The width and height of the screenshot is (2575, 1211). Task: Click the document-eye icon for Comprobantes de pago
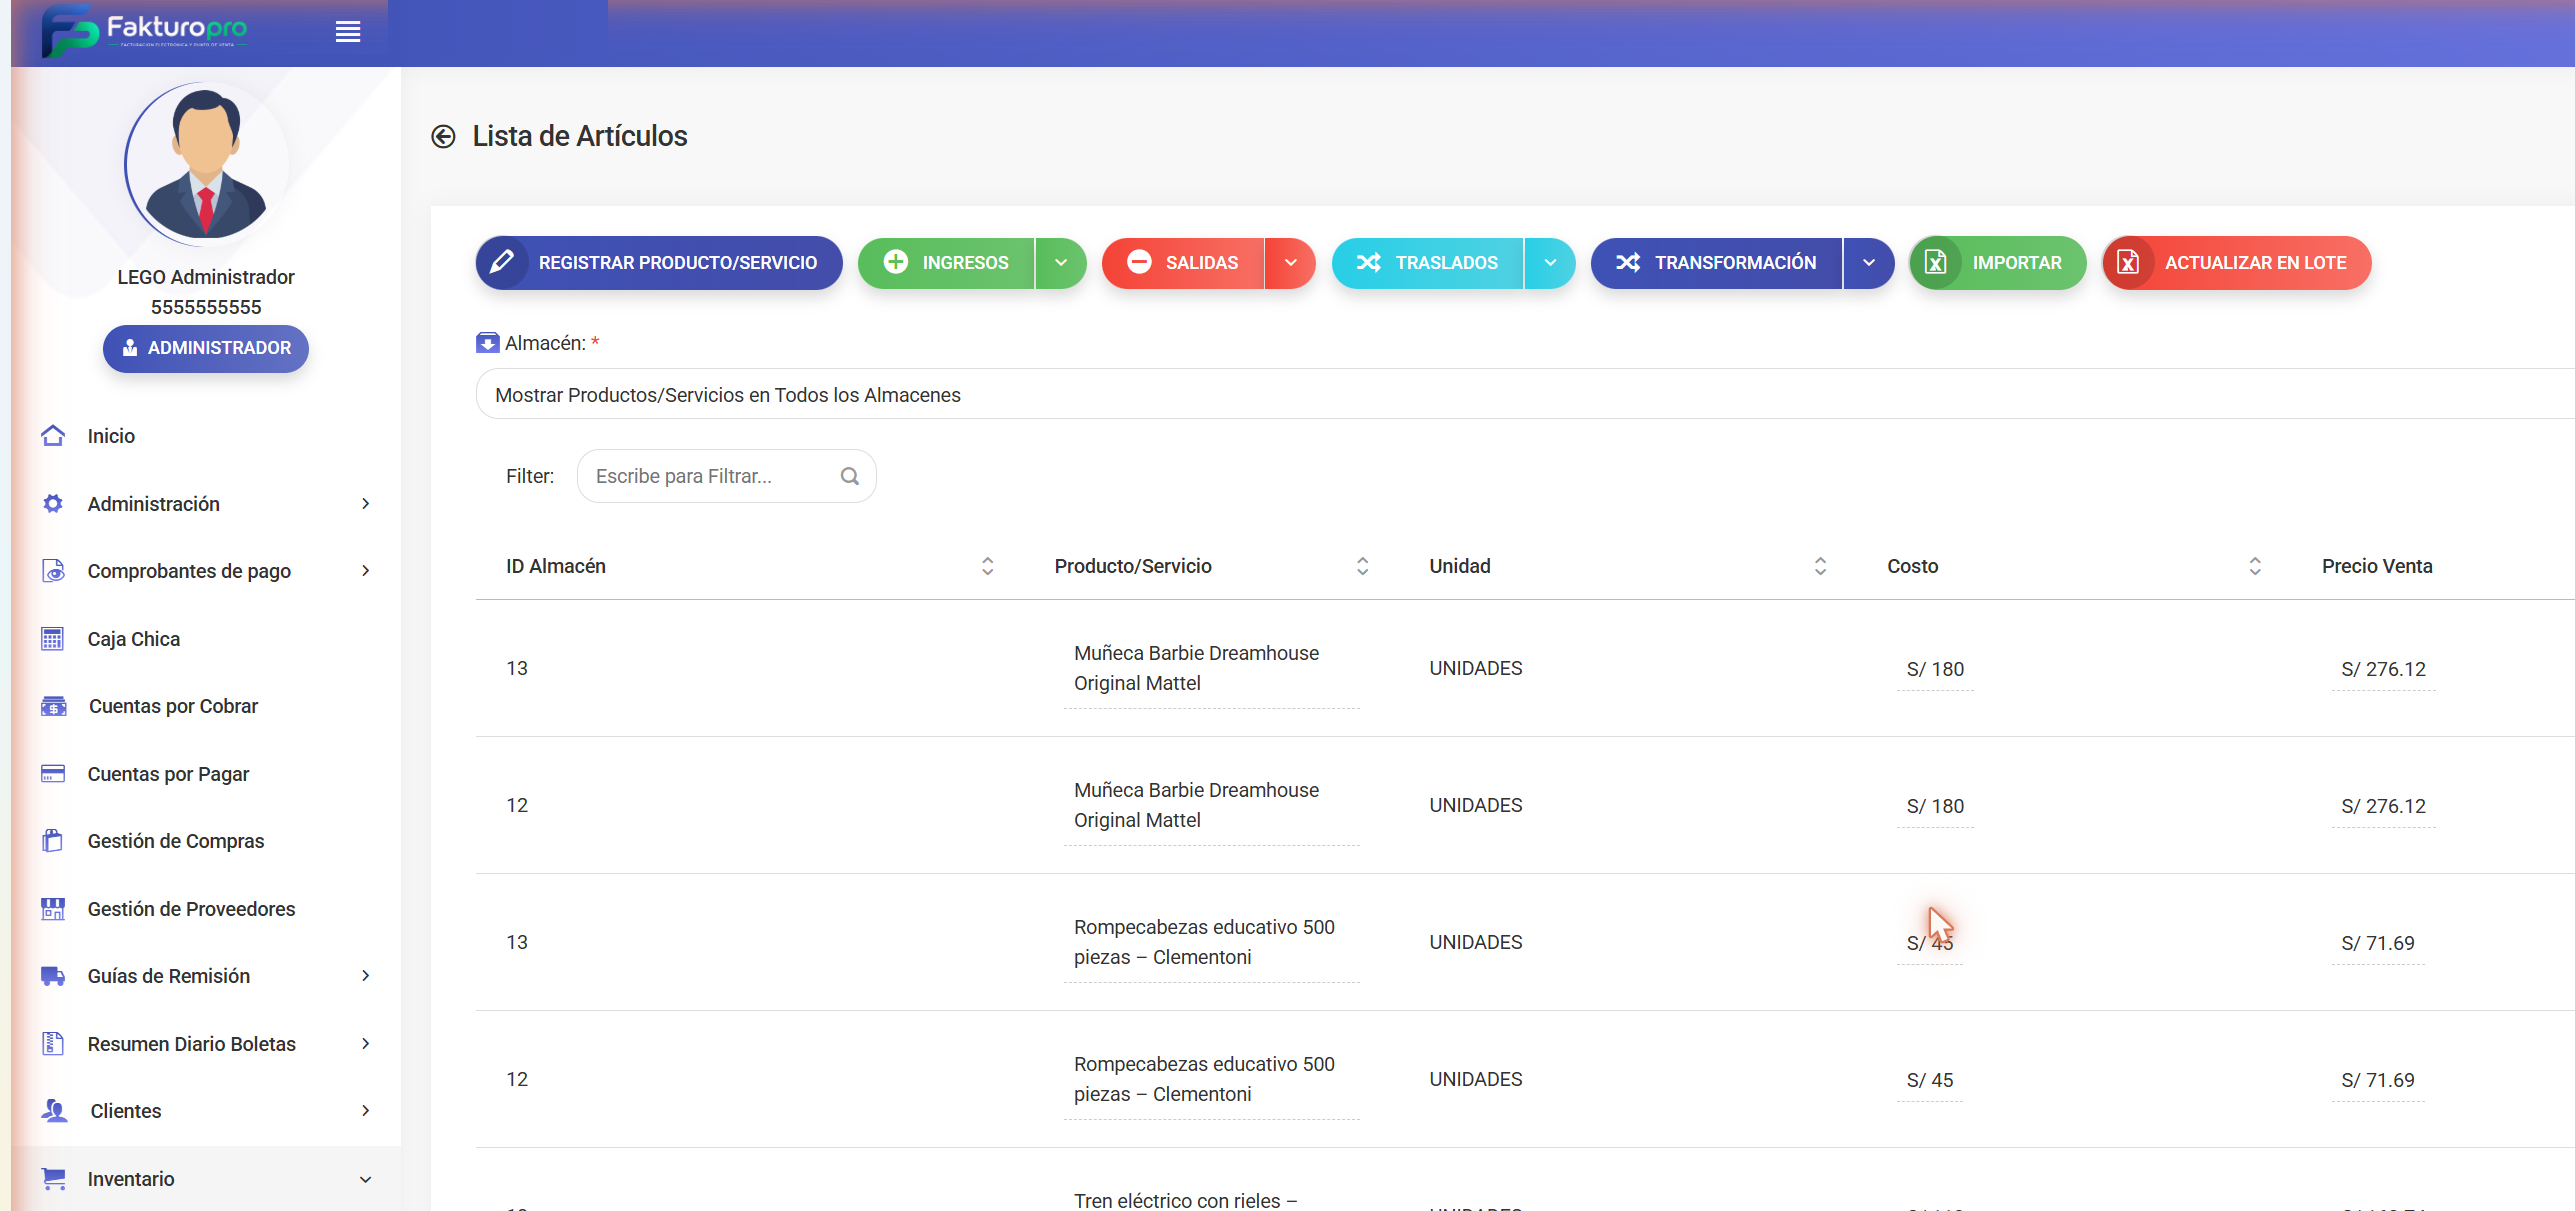point(53,571)
